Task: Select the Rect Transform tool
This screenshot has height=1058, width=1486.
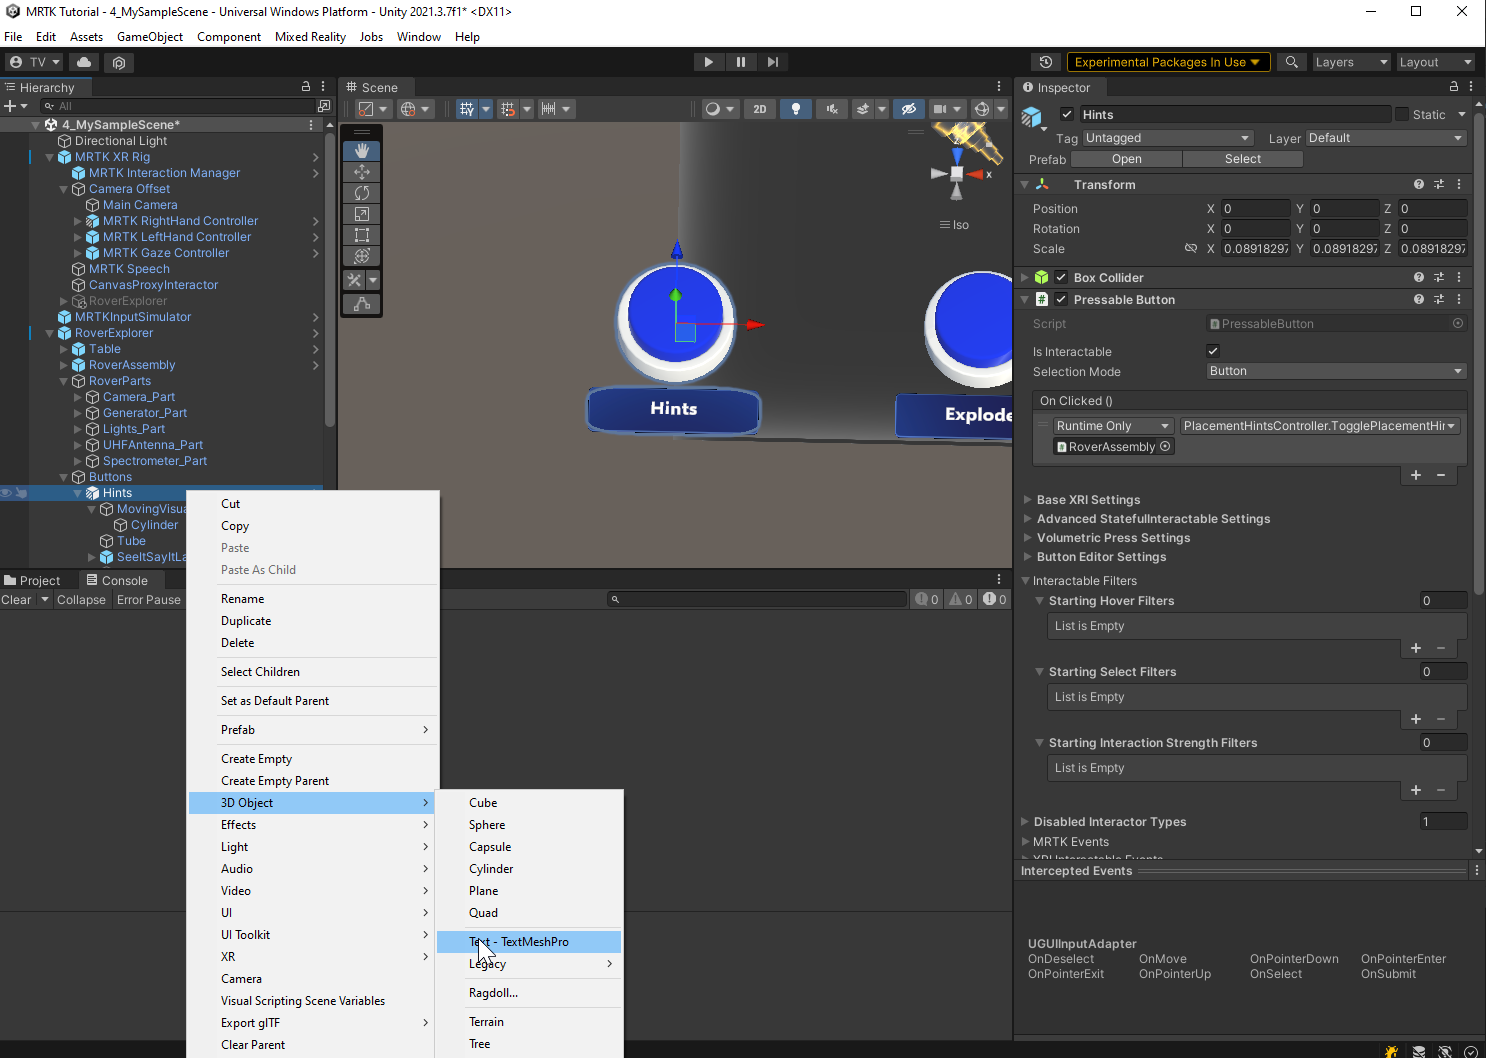Action: 361,235
